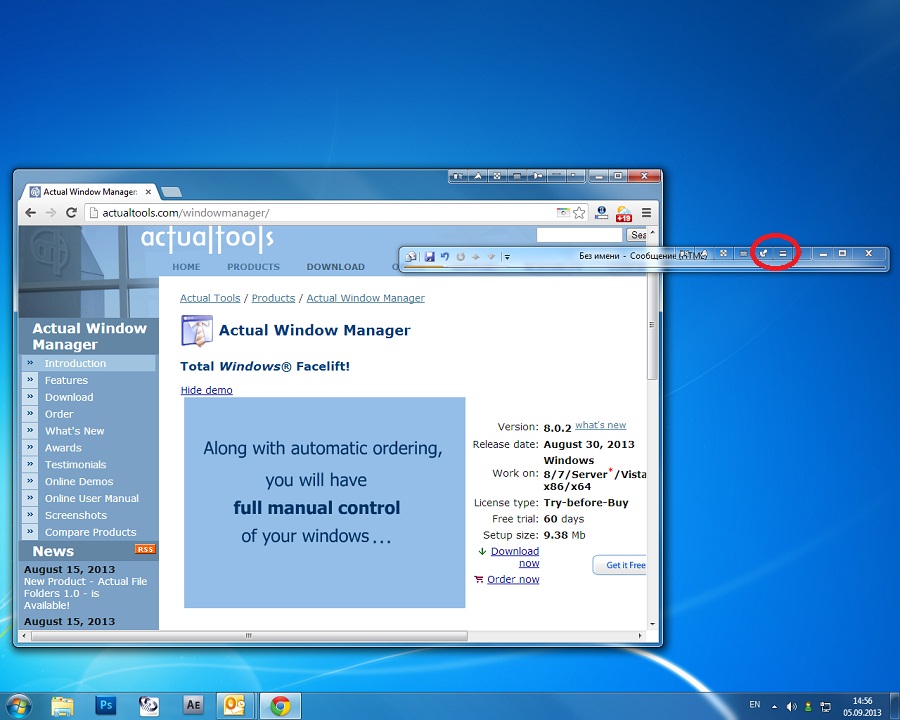Click the forward arrow in Chrome
This screenshot has height=720, width=900.
[x=51, y=212]
